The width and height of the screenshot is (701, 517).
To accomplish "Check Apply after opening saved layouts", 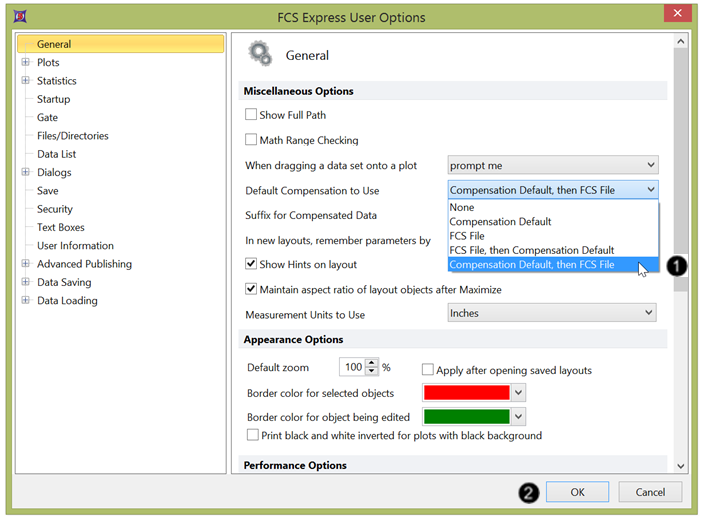I will [x=427, y=369].
